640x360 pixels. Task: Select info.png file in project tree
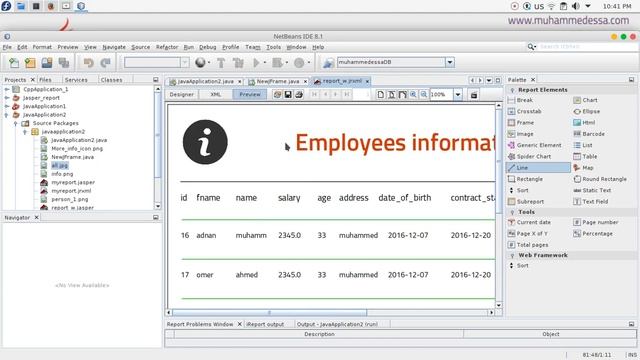[62, 174]
